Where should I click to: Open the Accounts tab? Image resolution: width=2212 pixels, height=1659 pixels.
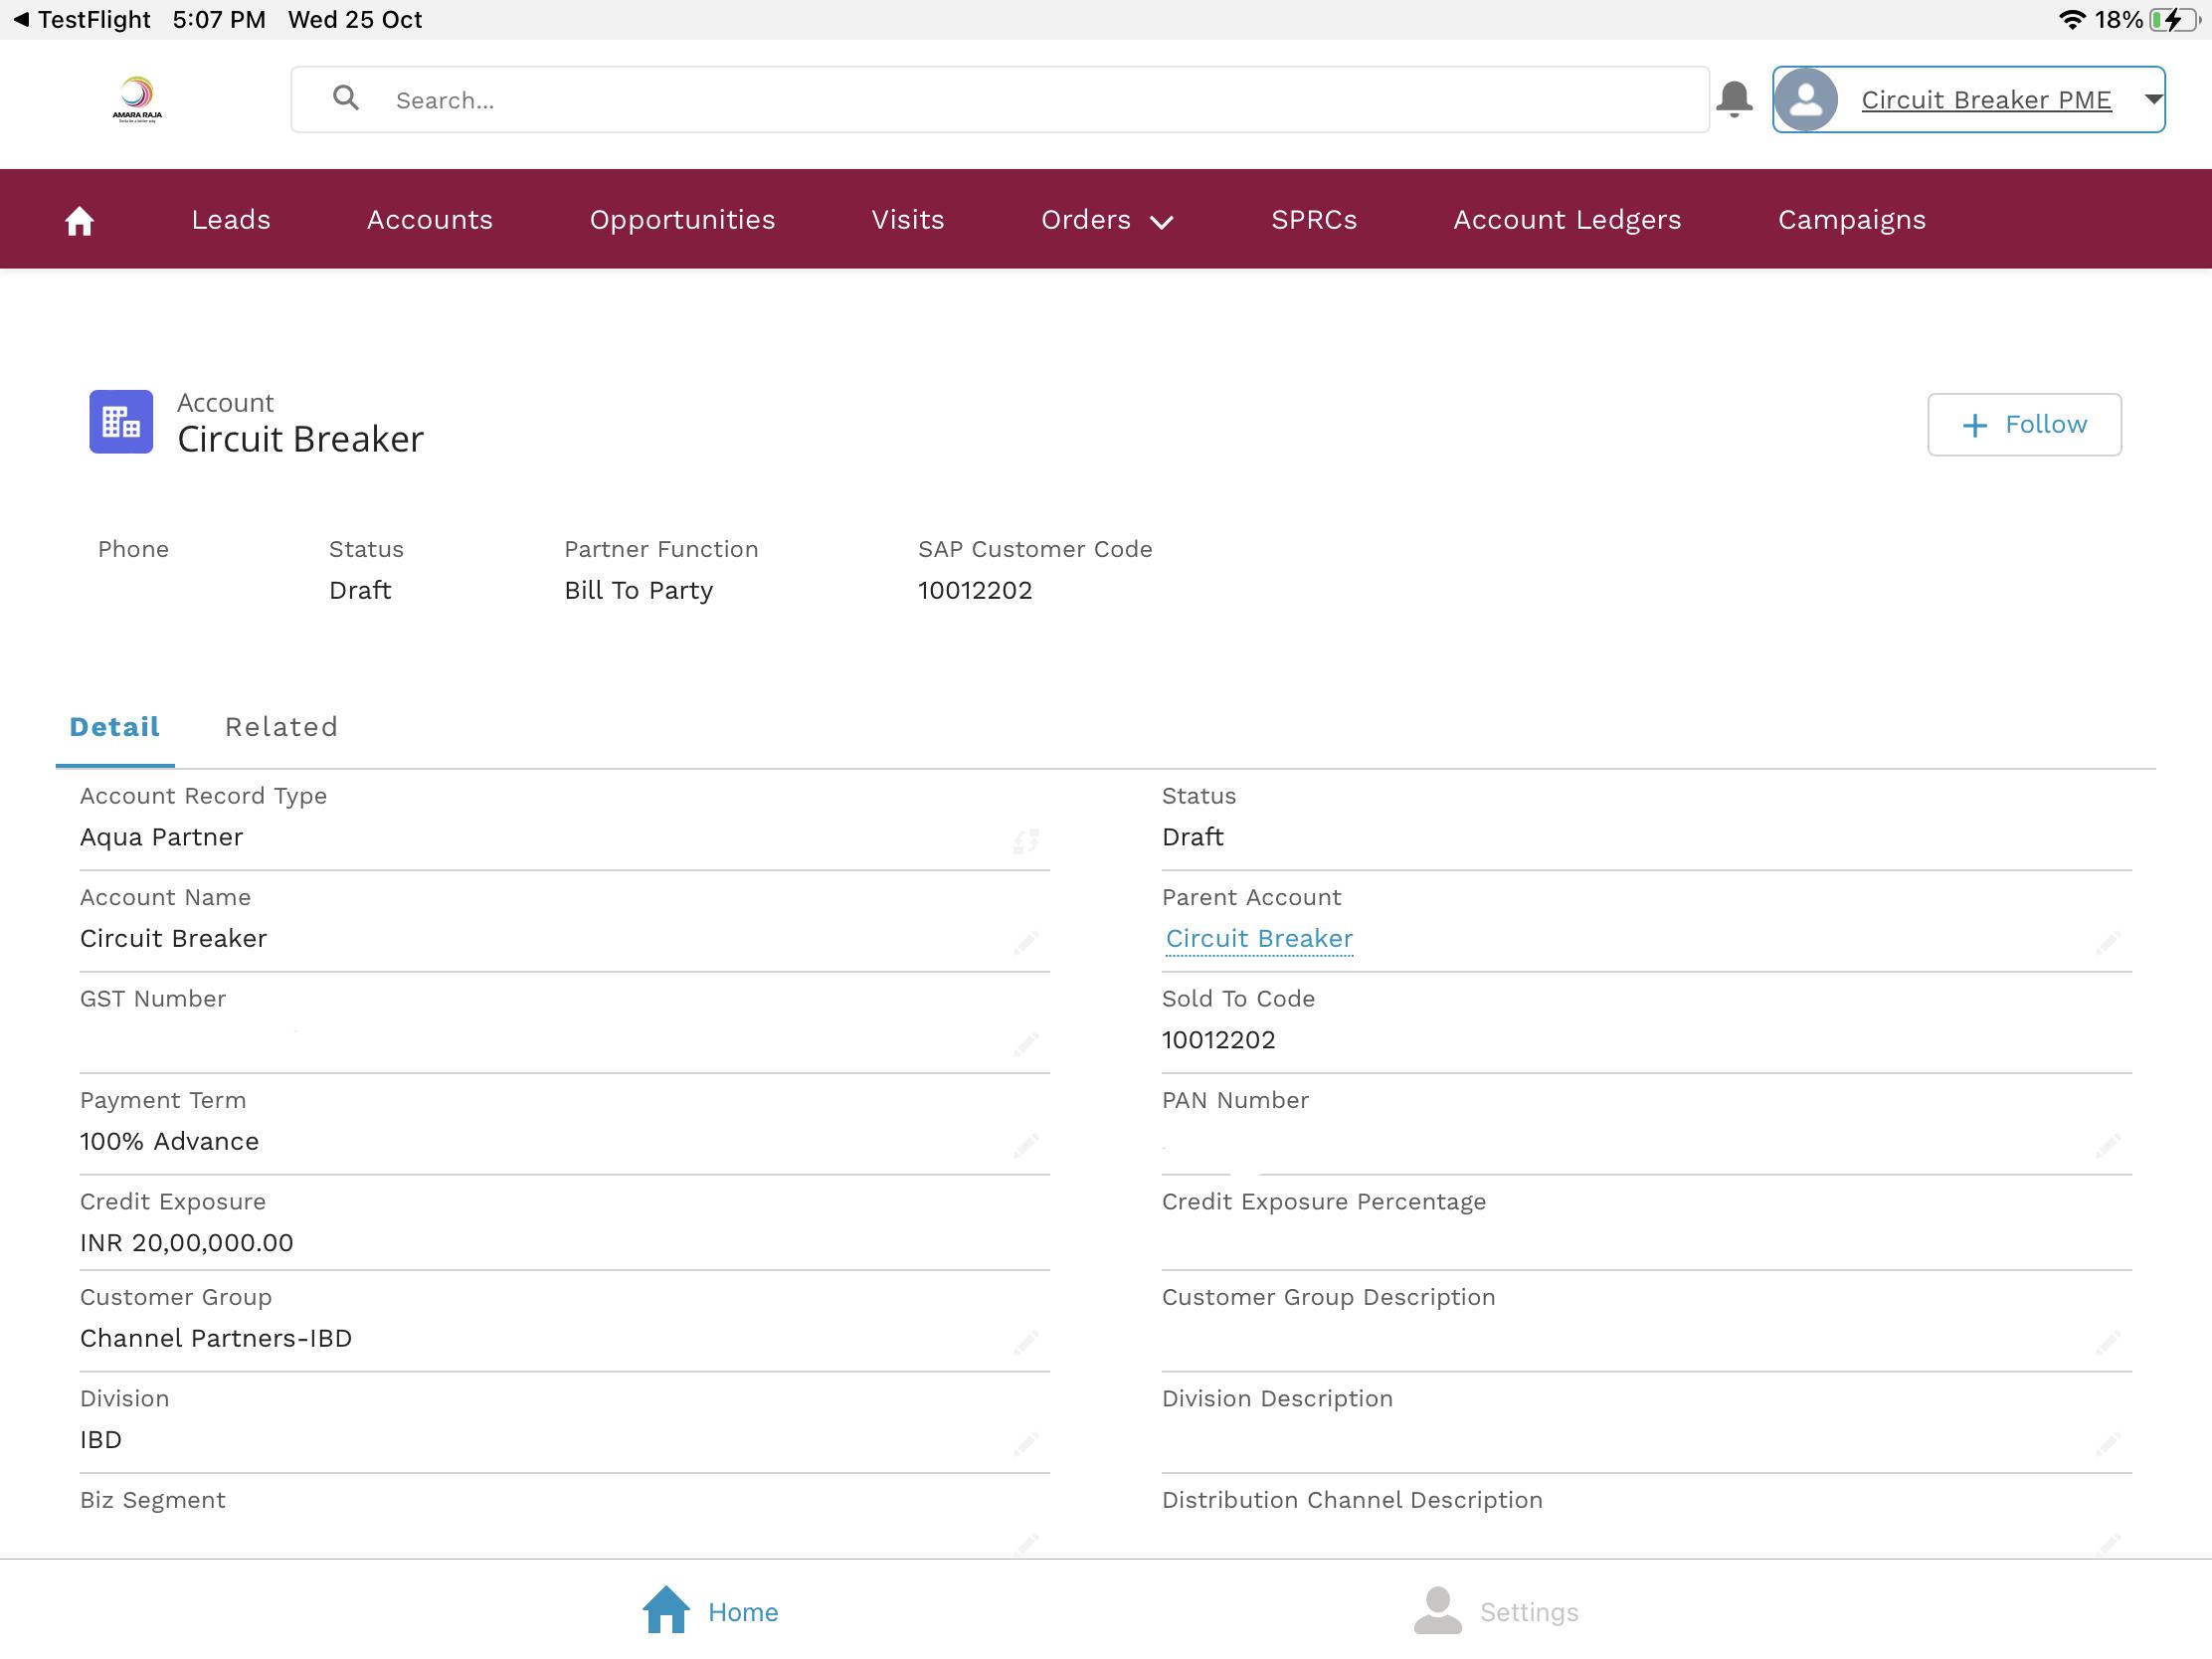tap(430, 219)
